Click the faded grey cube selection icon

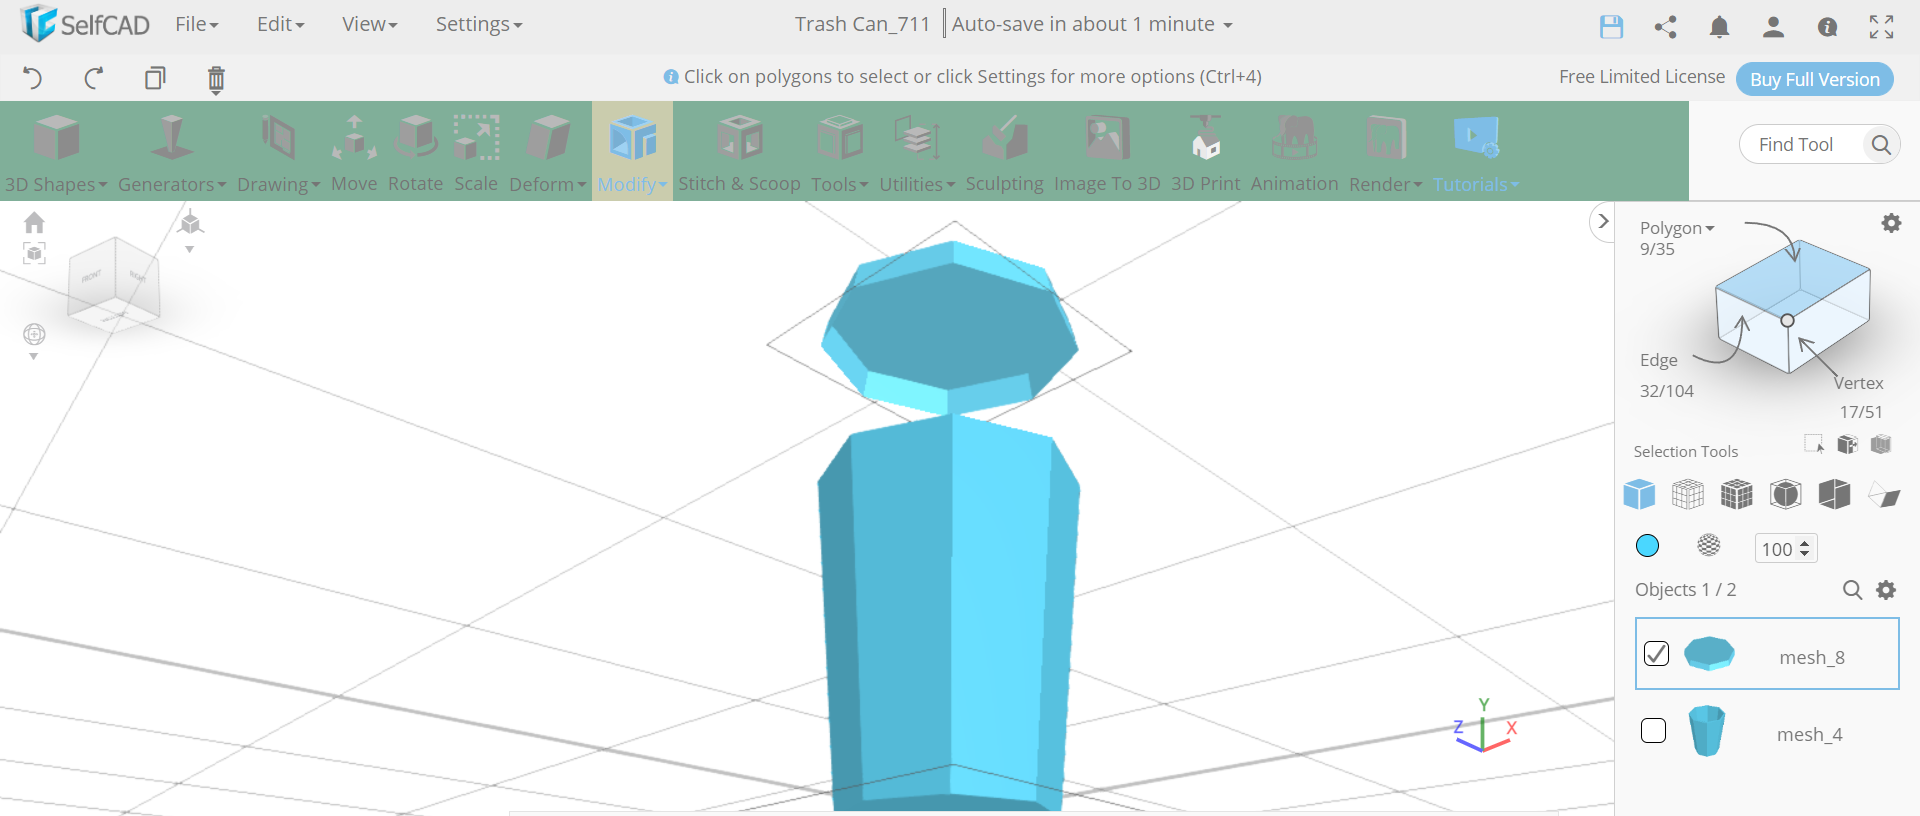pyautogui.click(x=1881, y=444)
